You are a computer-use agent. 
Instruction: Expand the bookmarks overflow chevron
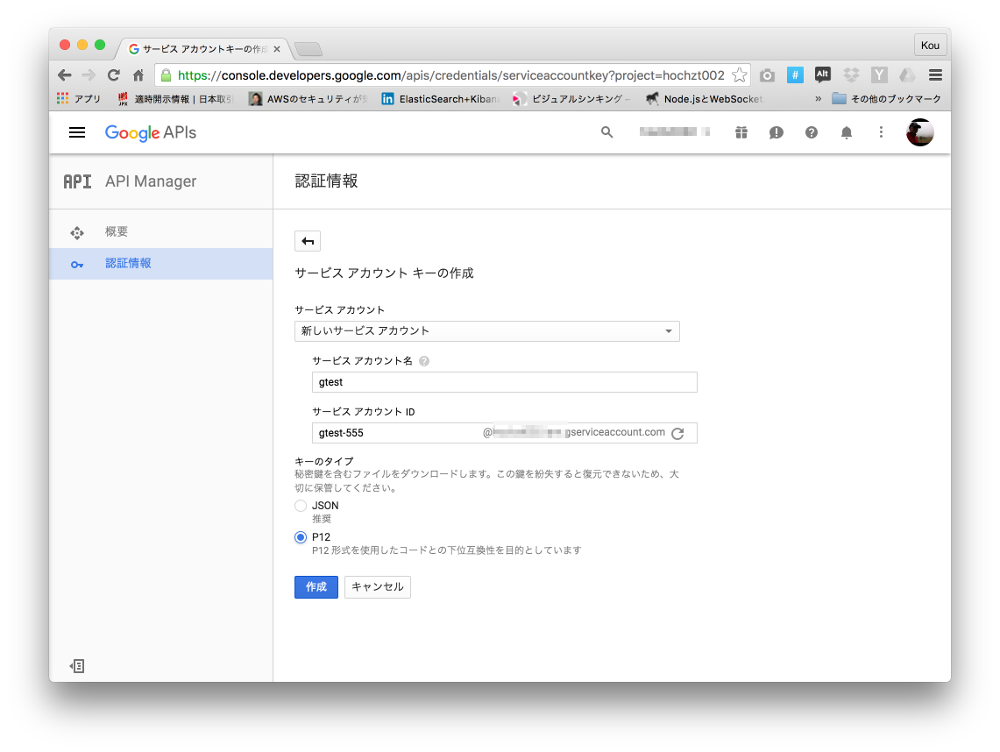(818, 99)
